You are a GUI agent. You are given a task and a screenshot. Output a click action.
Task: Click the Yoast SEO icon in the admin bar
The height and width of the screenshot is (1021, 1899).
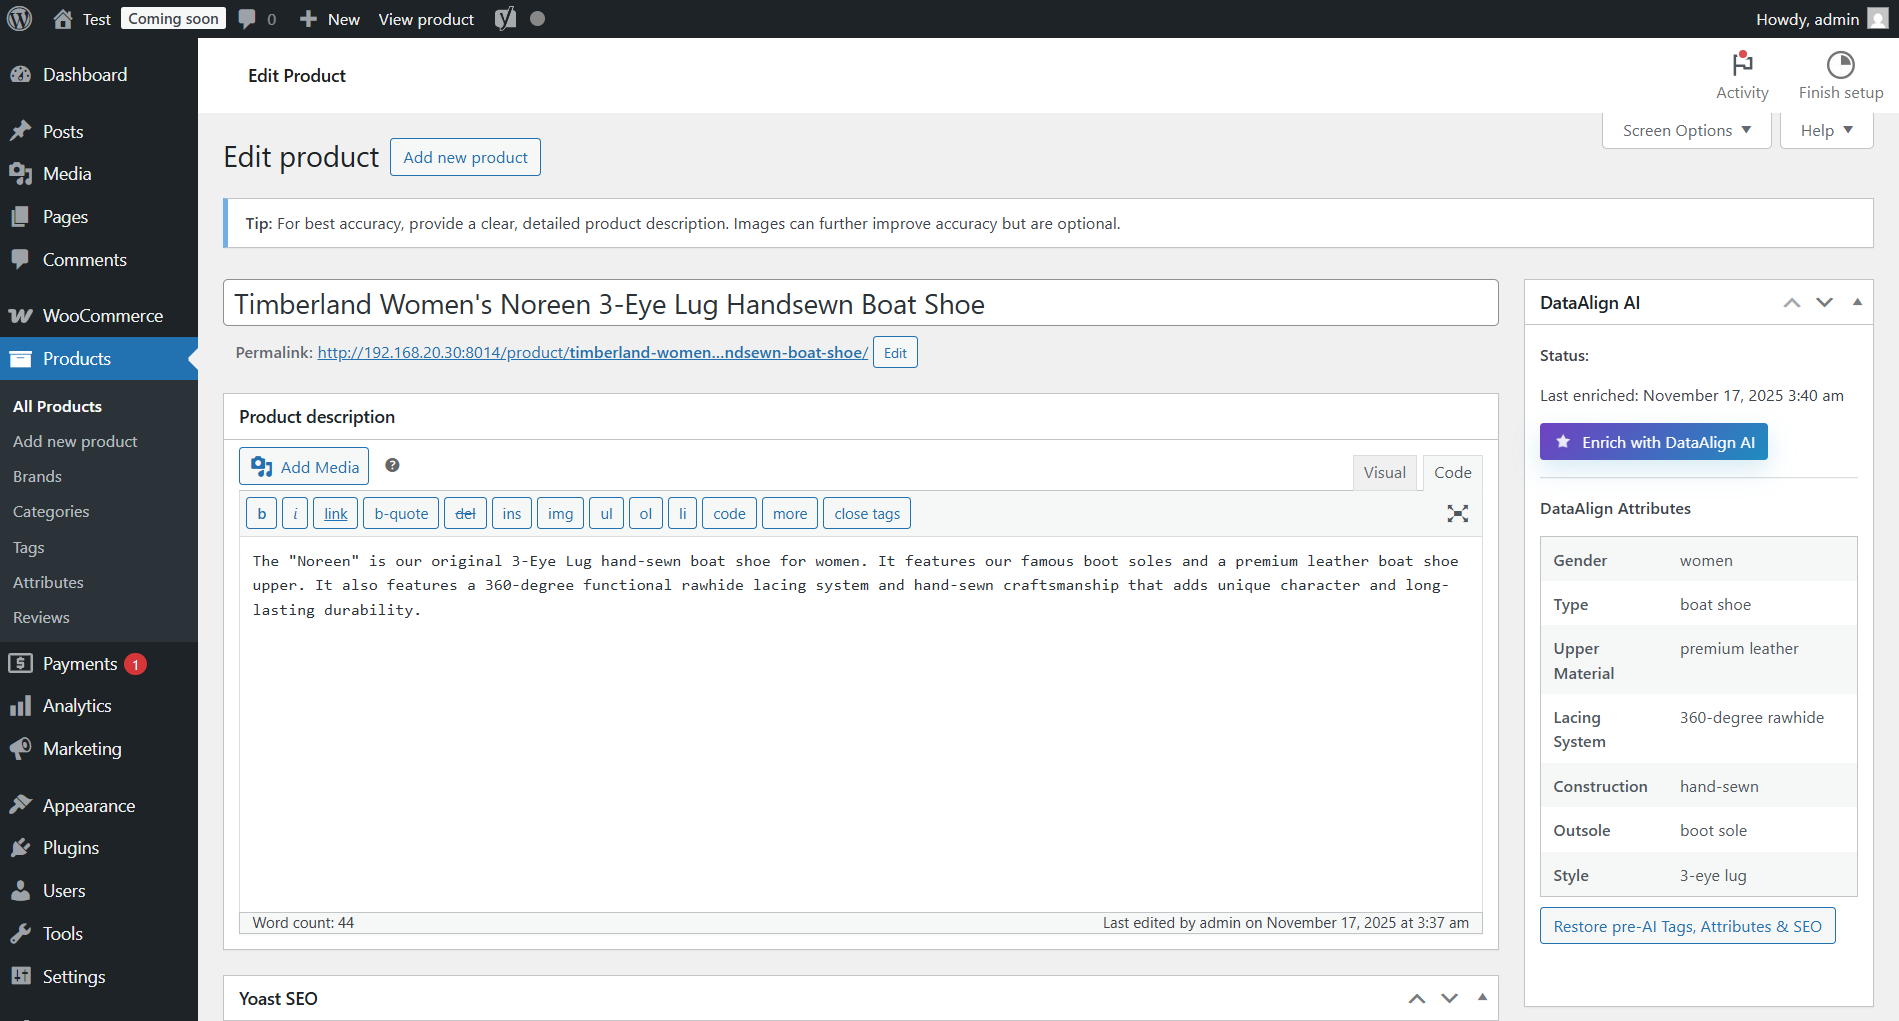tap(505, 18)
